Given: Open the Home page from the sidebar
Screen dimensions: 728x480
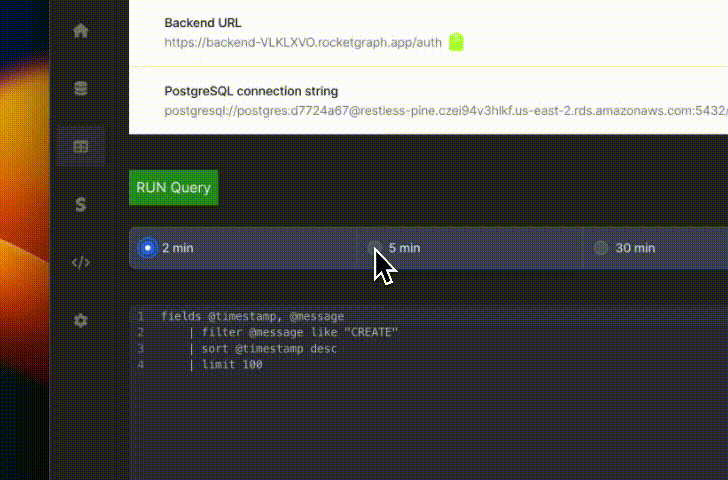Looking at the screenshot, I should [x=81, y=31].
